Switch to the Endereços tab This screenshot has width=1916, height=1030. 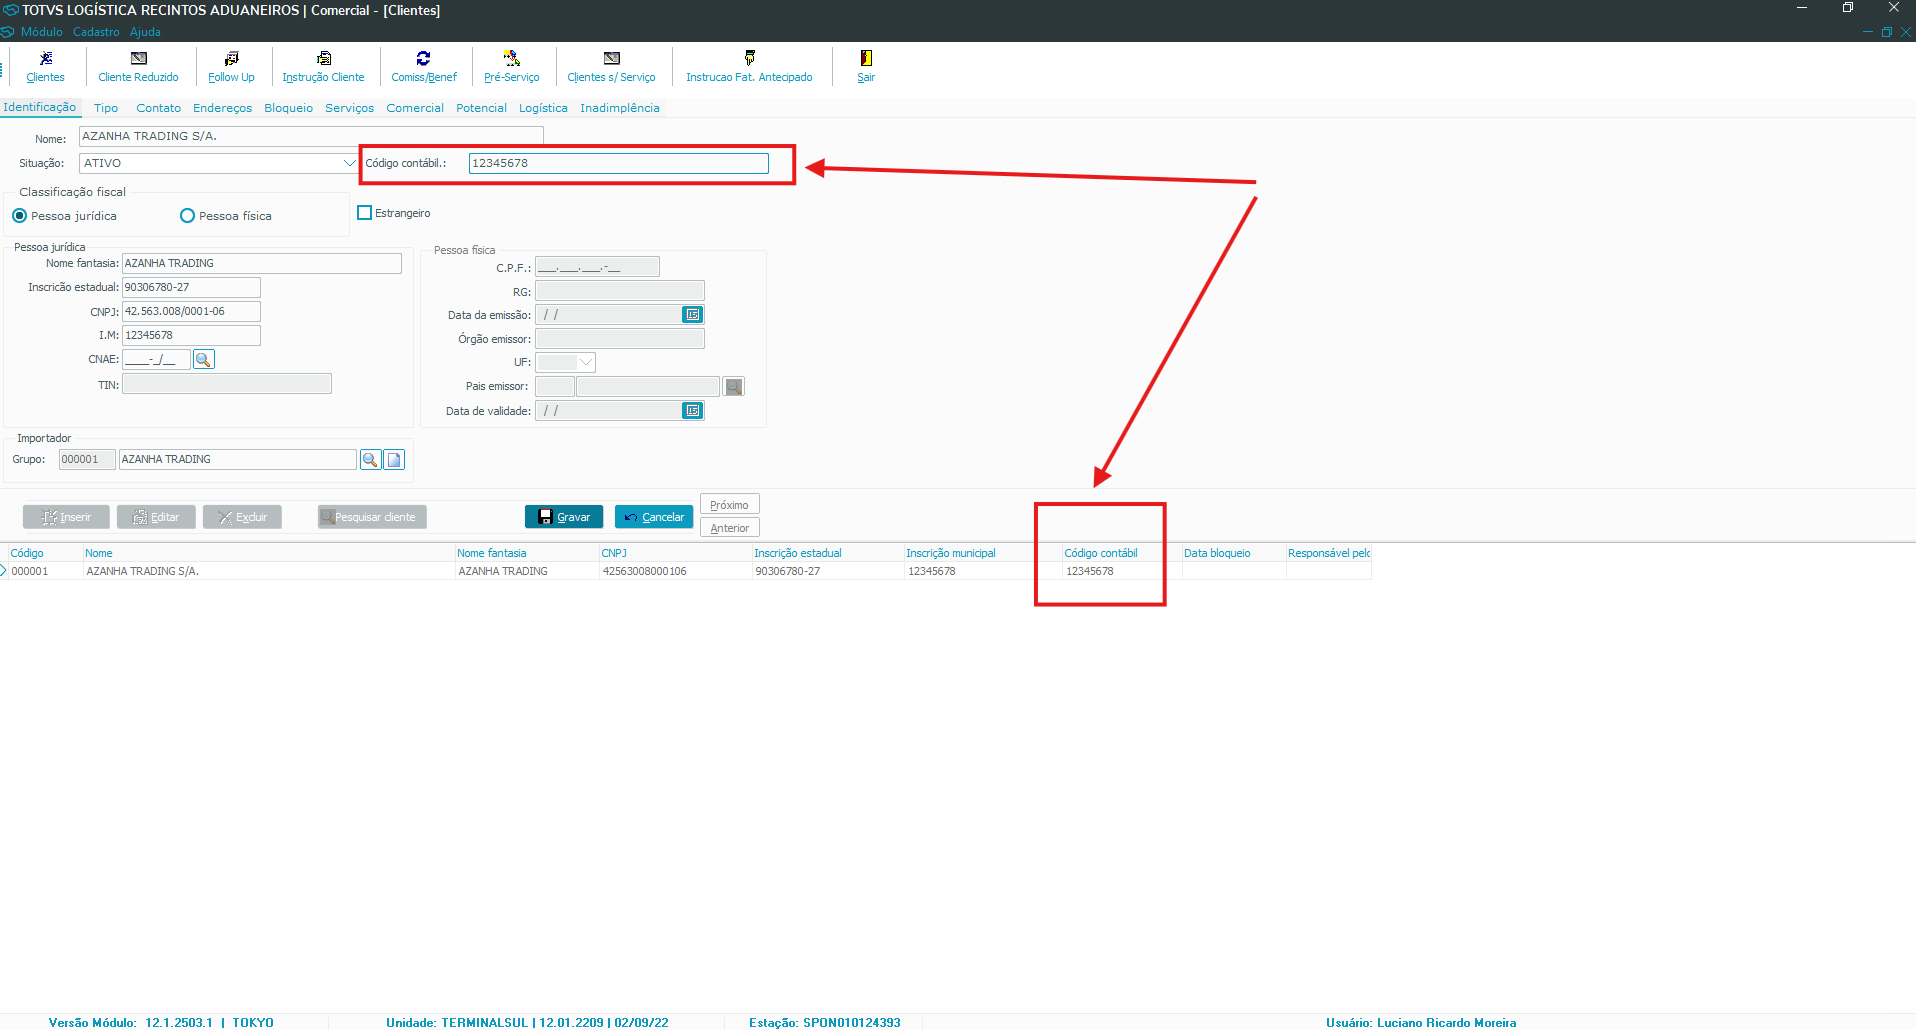223,108
